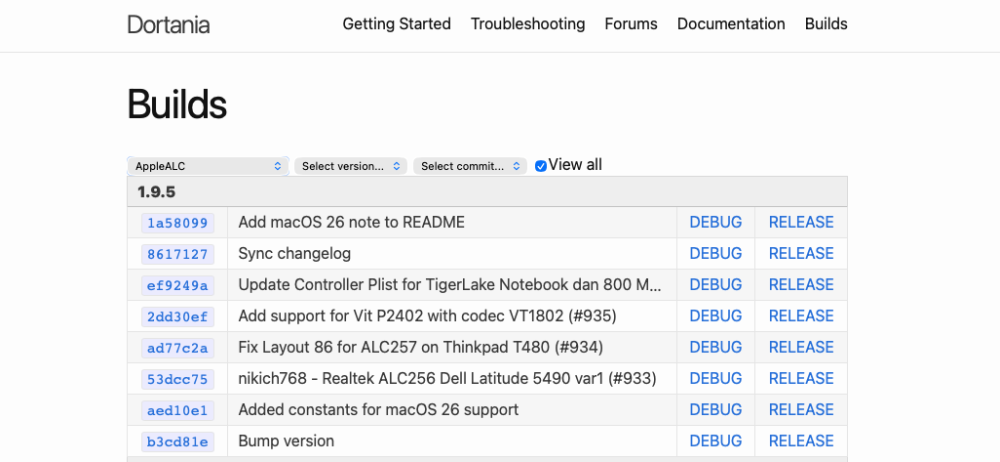
Task: Open the Dortania home logo link
Action: tap(168, 24)
